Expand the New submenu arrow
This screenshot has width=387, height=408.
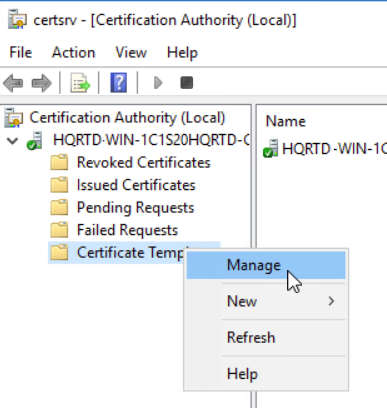pos(331,301)
